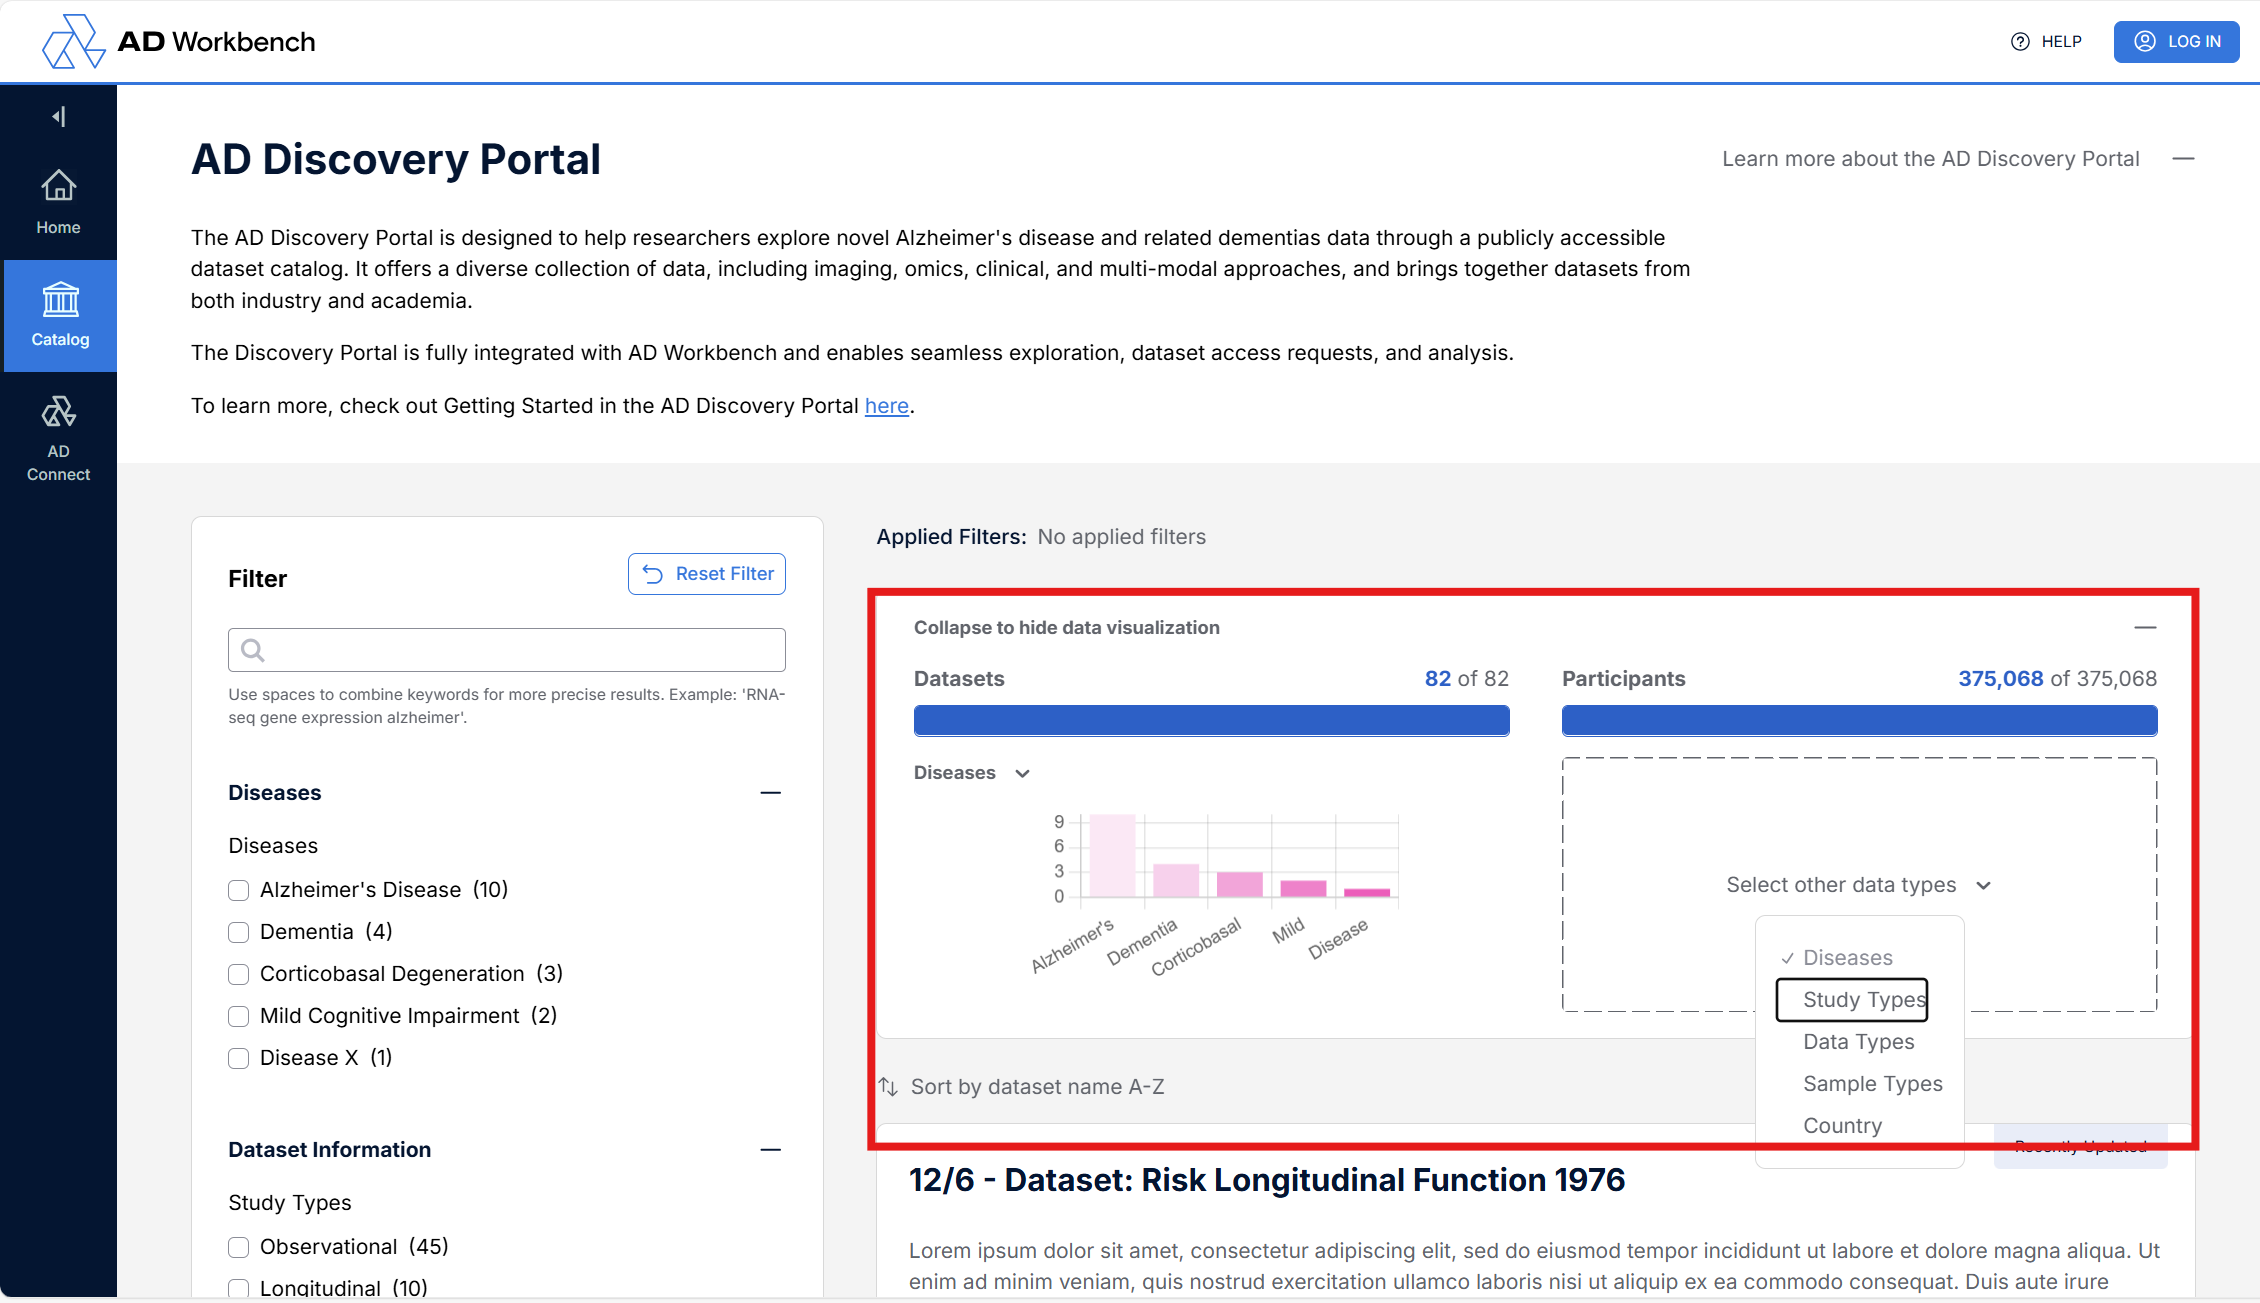Tick the Observational study type checkbox
The width and height of the screenshot is (2260, 1303).
tap(238, 1247)
